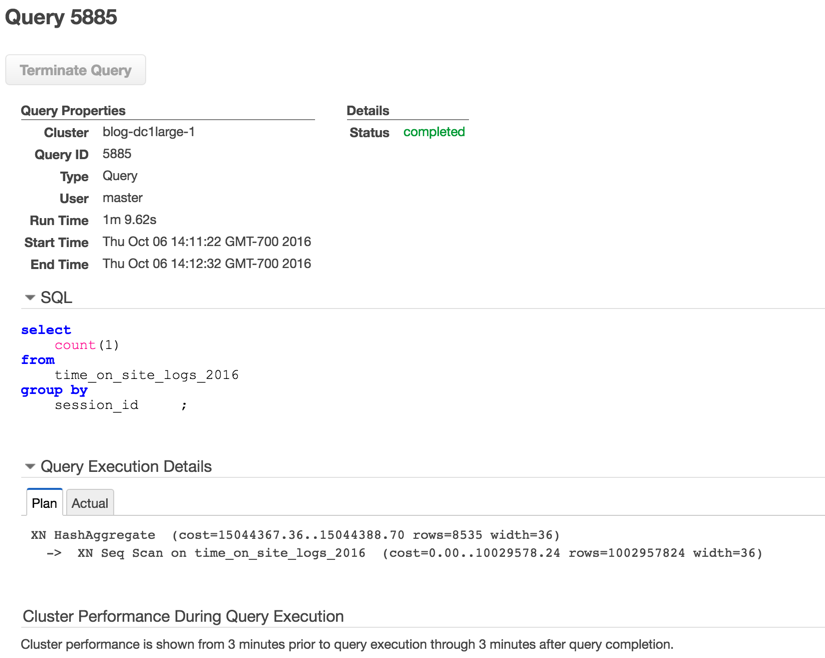Click the Query Execution Details heading
This screenshot has height=658, width=825.
click(x=126, y=467)
